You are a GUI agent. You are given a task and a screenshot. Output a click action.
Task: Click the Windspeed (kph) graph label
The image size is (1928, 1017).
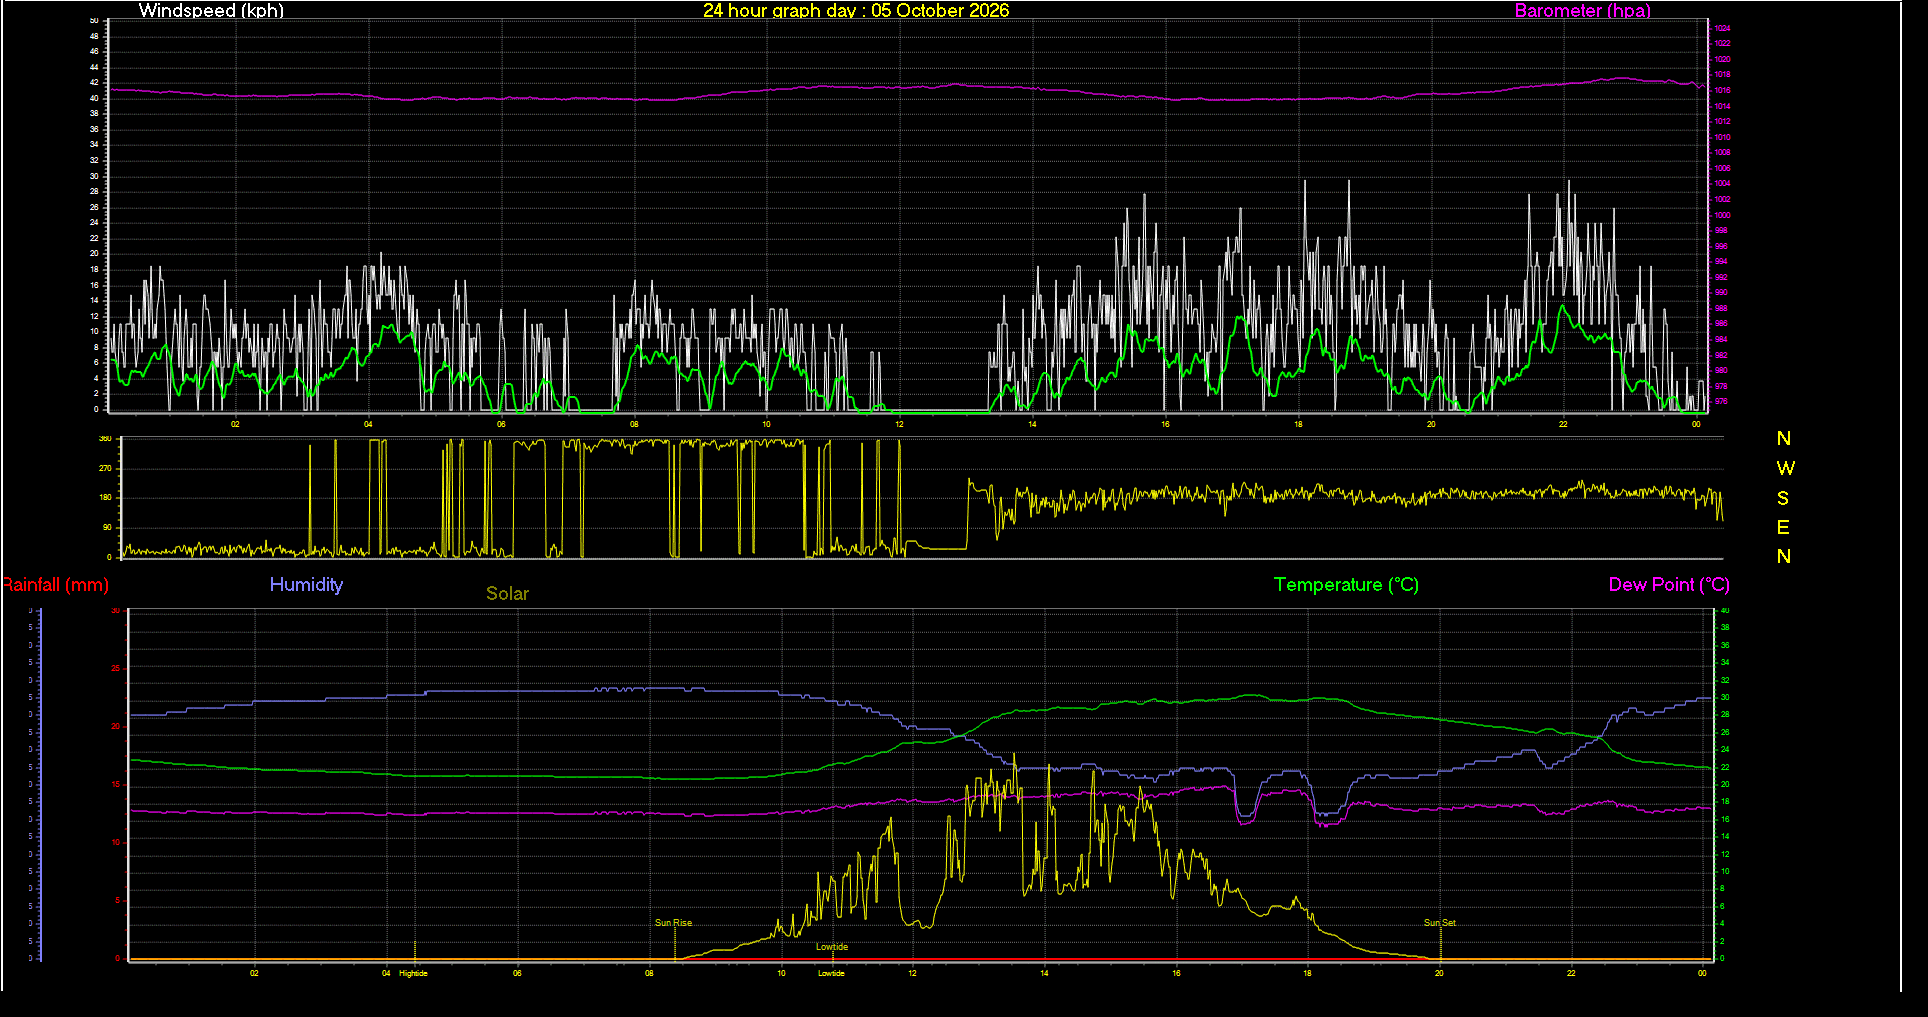tap(211, 11)
